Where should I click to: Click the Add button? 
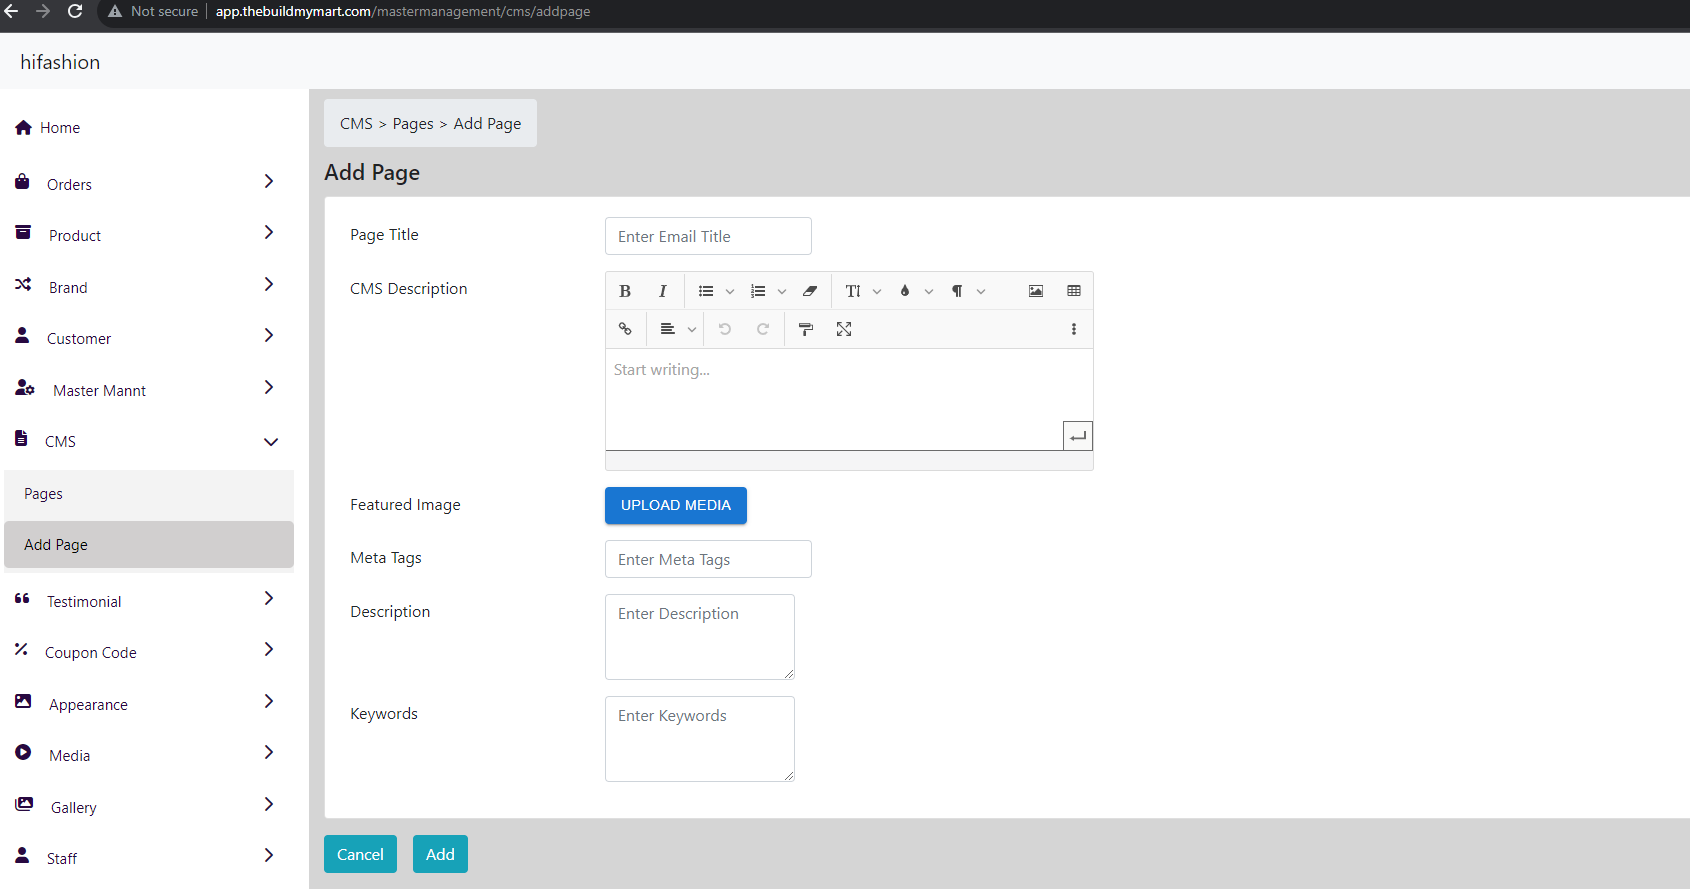[x=440, y=854]
